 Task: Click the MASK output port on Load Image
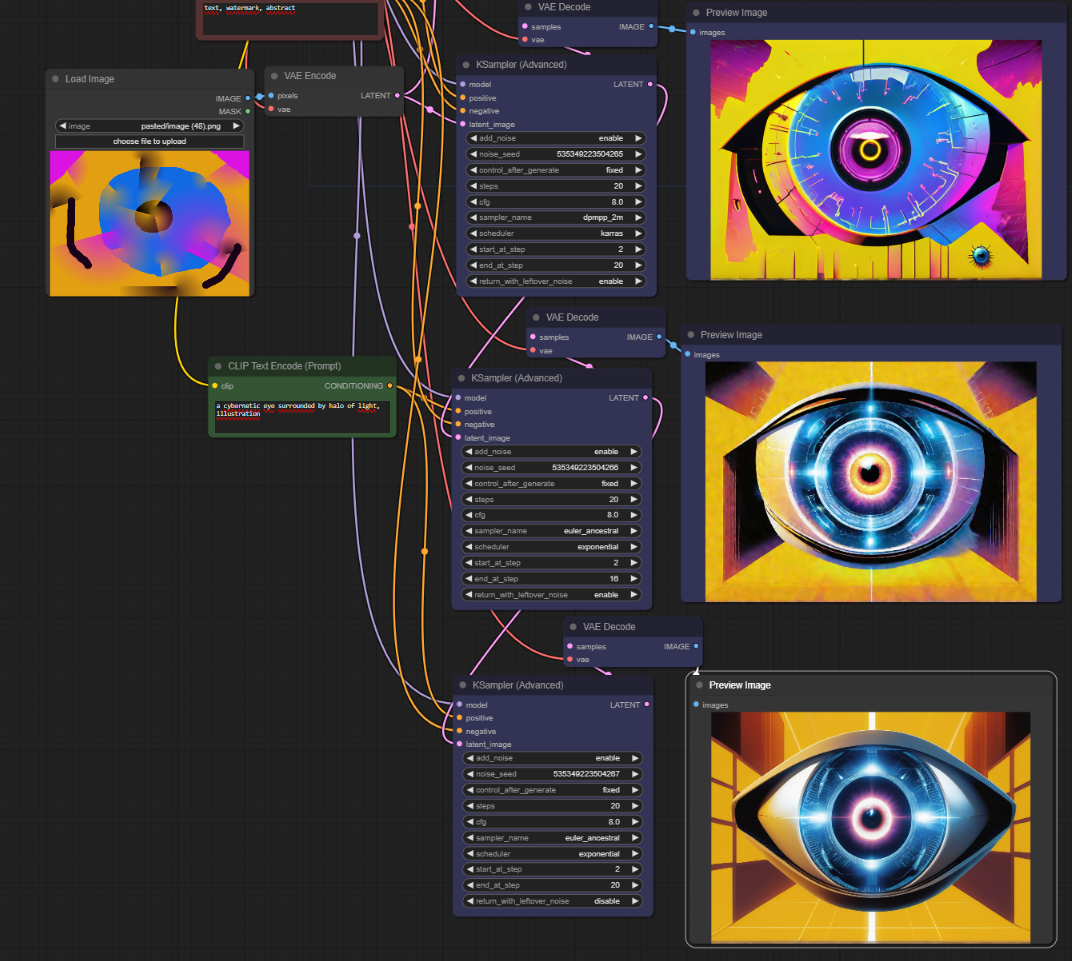click(x=247, y=111)
